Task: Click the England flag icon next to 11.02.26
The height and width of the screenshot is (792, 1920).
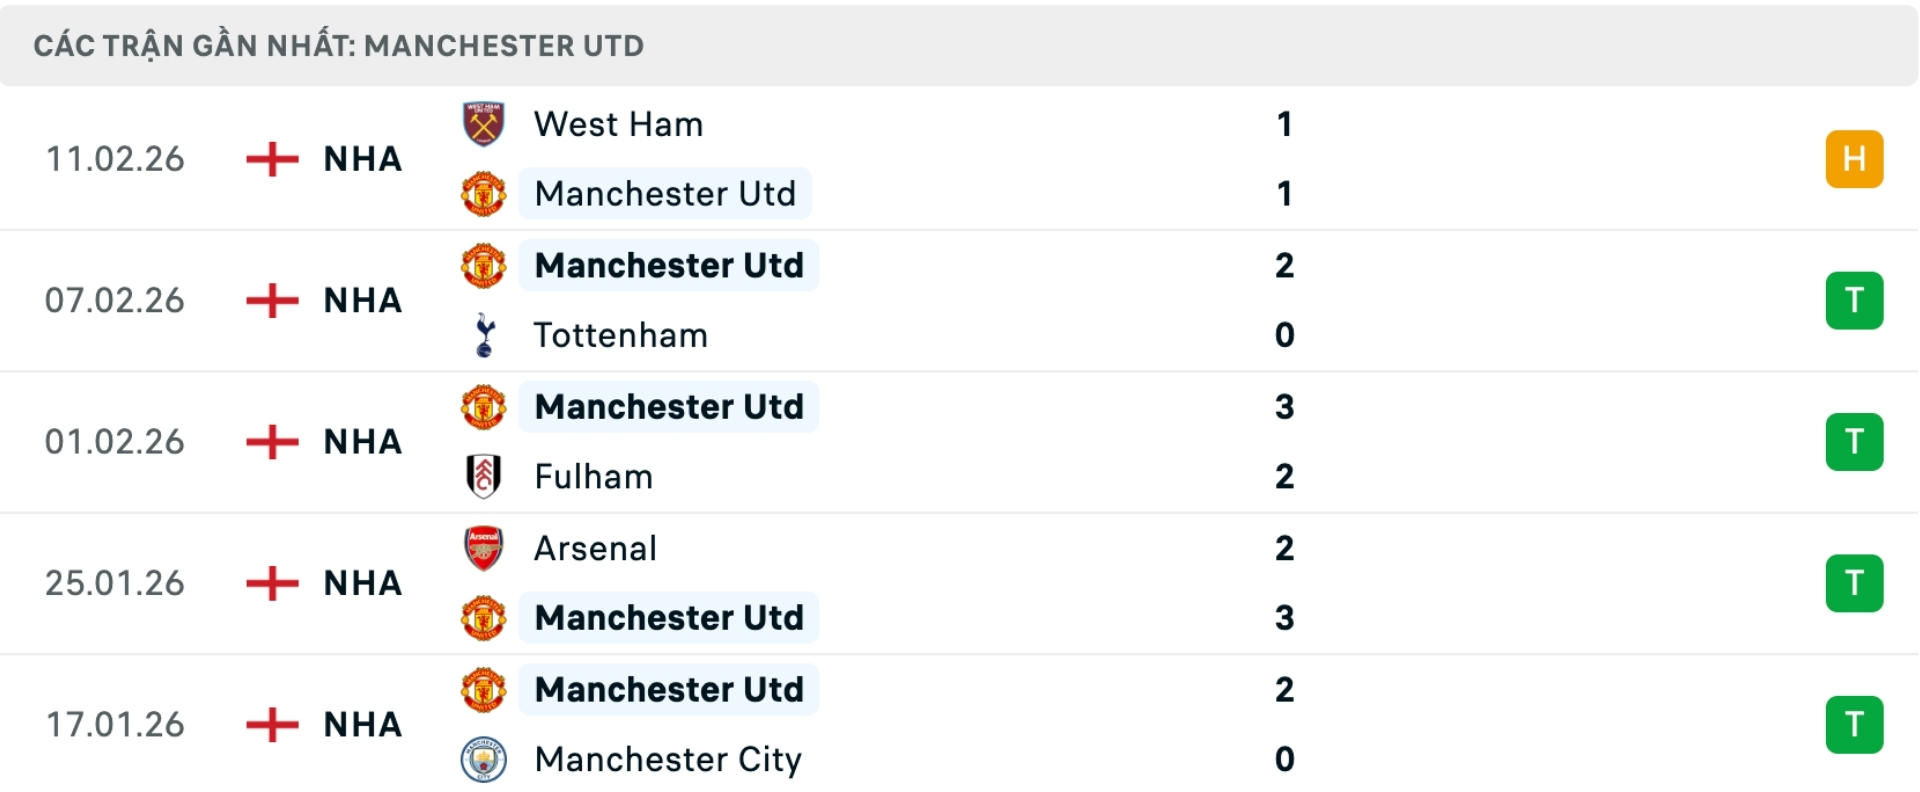Action: [x=270, y=159]
